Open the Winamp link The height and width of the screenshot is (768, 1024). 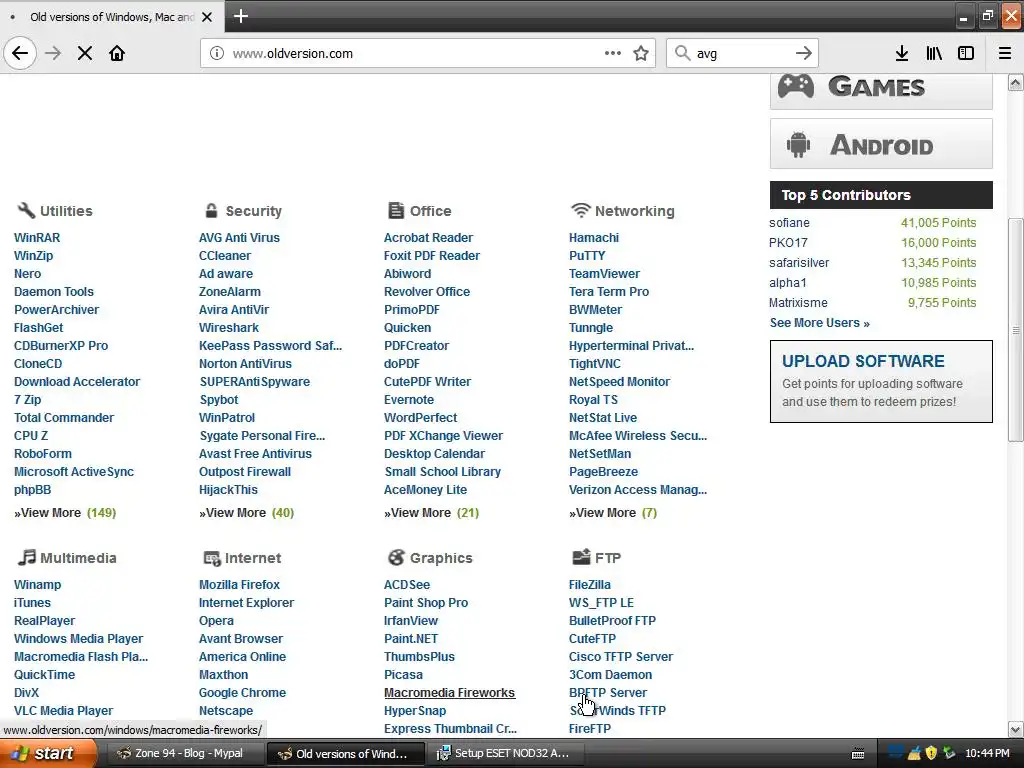(37, 584)
